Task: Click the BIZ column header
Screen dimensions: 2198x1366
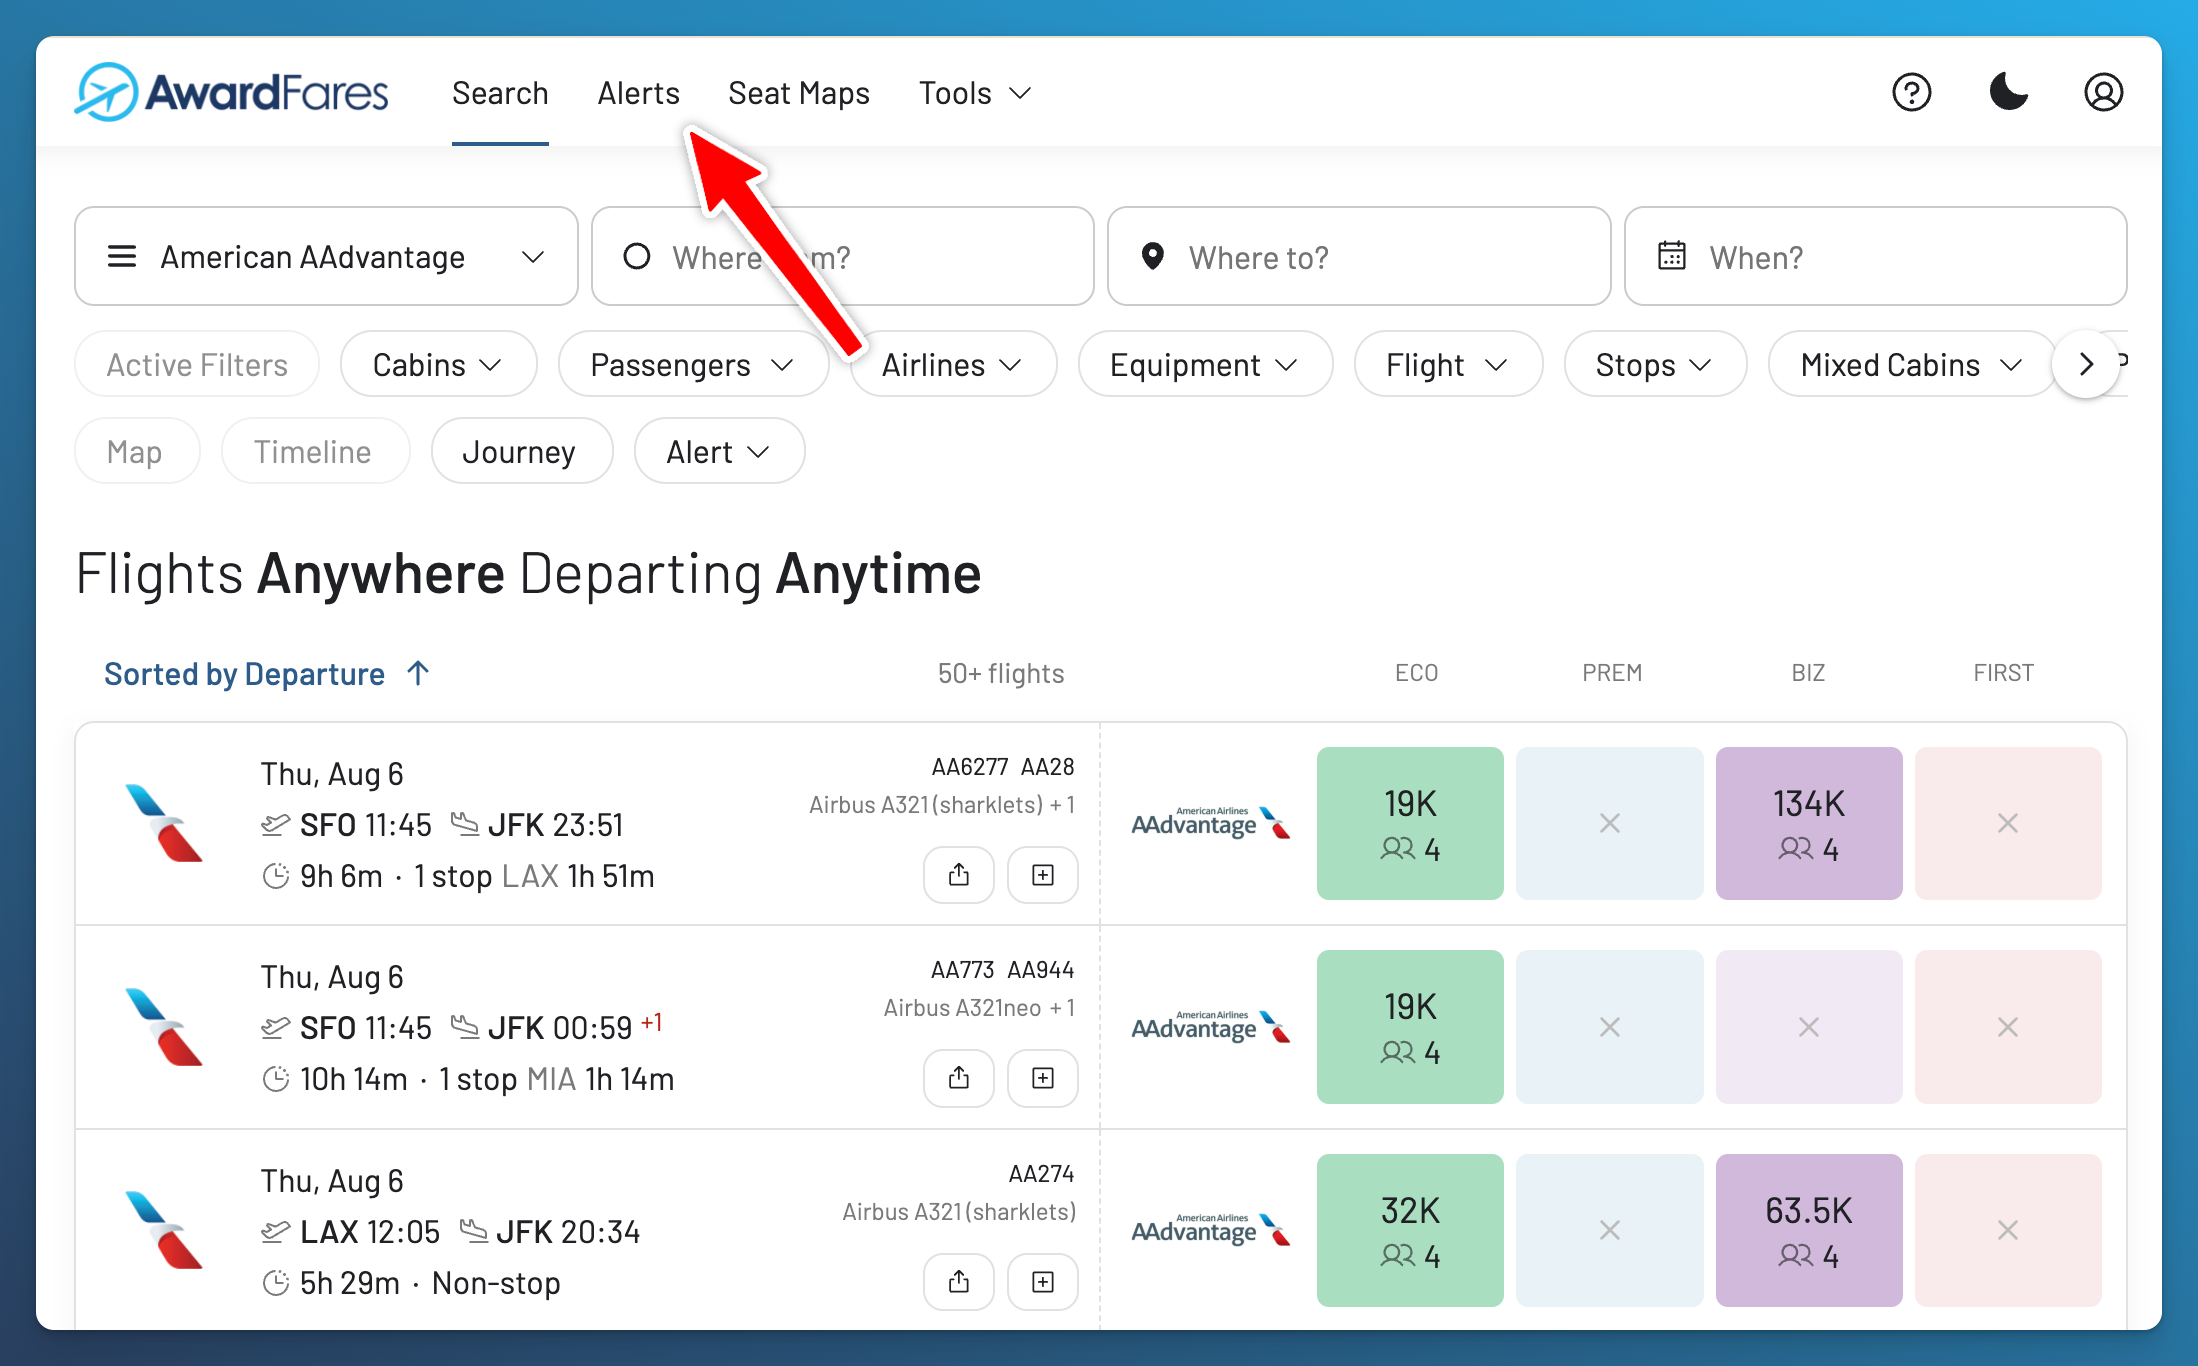Action: (x=1808, y=673)
